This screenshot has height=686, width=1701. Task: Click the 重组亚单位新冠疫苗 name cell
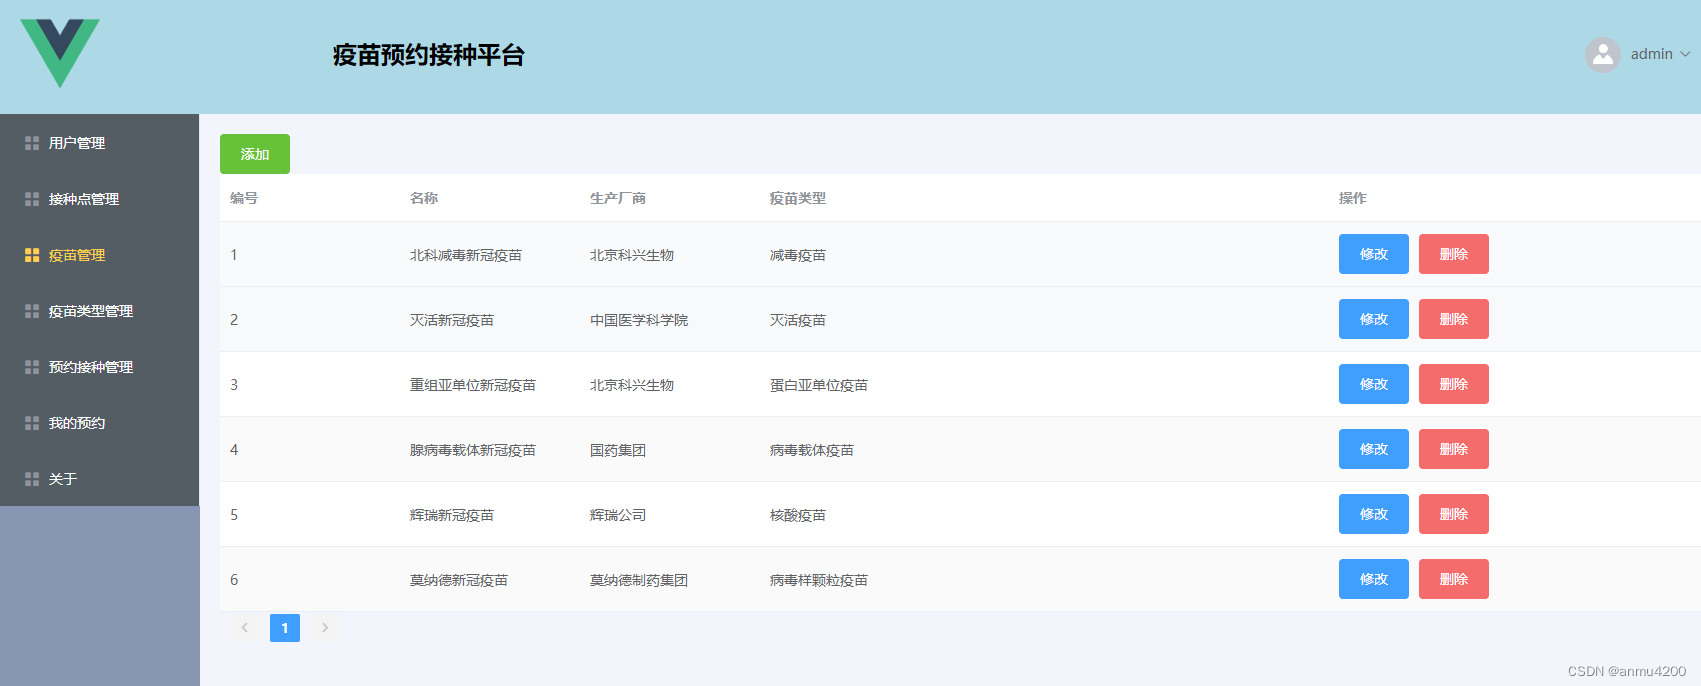coord(473,385)
